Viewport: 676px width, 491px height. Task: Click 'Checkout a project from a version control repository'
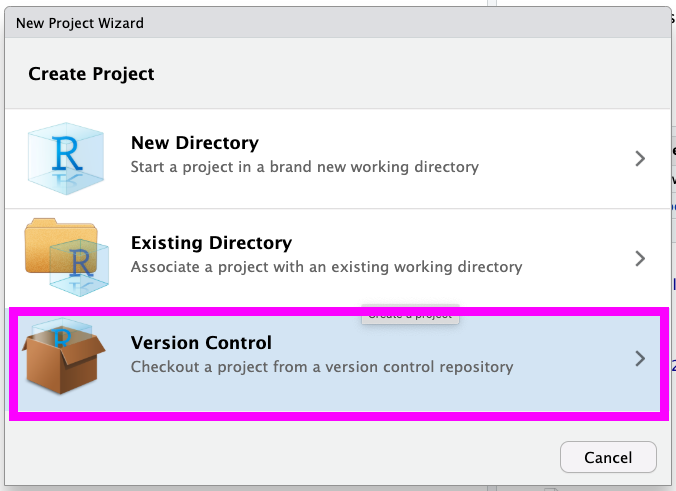coord(321,367)
